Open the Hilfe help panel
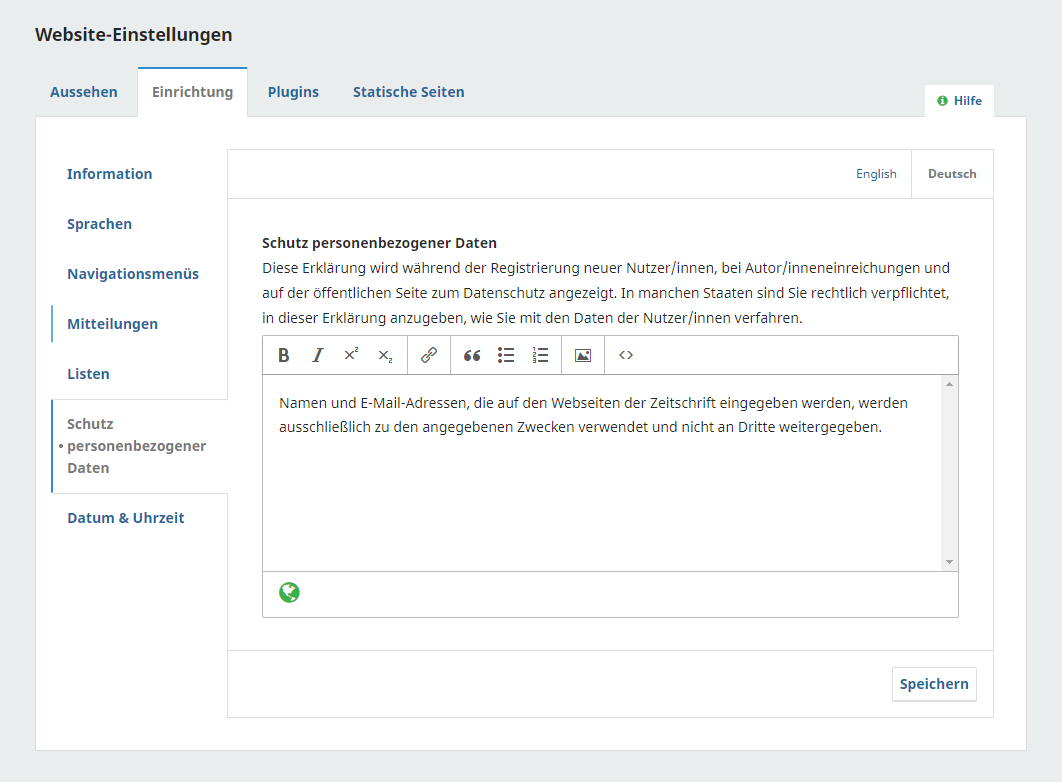This screenshot has height=782, width=1062. (x=959, y=101)
